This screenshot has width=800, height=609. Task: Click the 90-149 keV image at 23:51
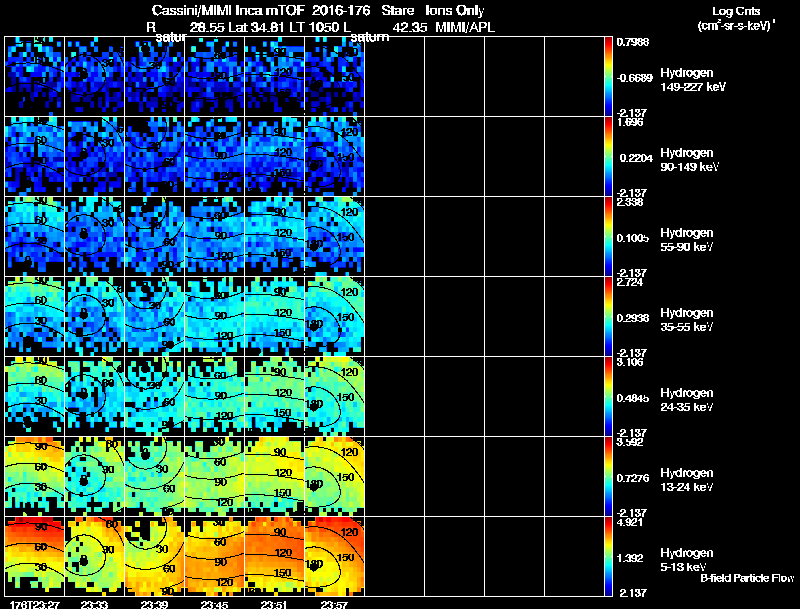pos(274,156)
